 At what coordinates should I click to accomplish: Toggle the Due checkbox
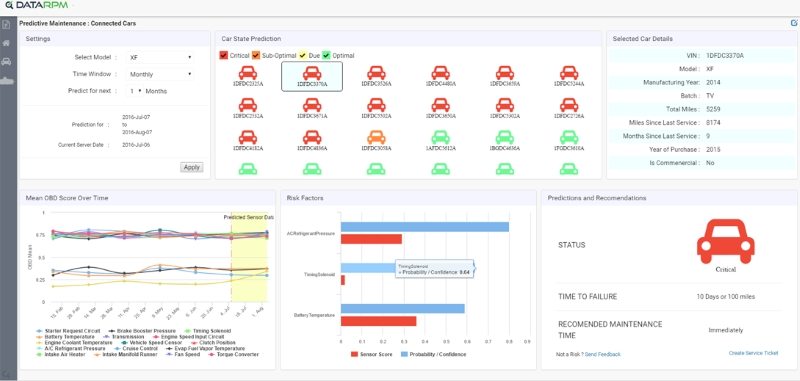click(x=303, y=55)
